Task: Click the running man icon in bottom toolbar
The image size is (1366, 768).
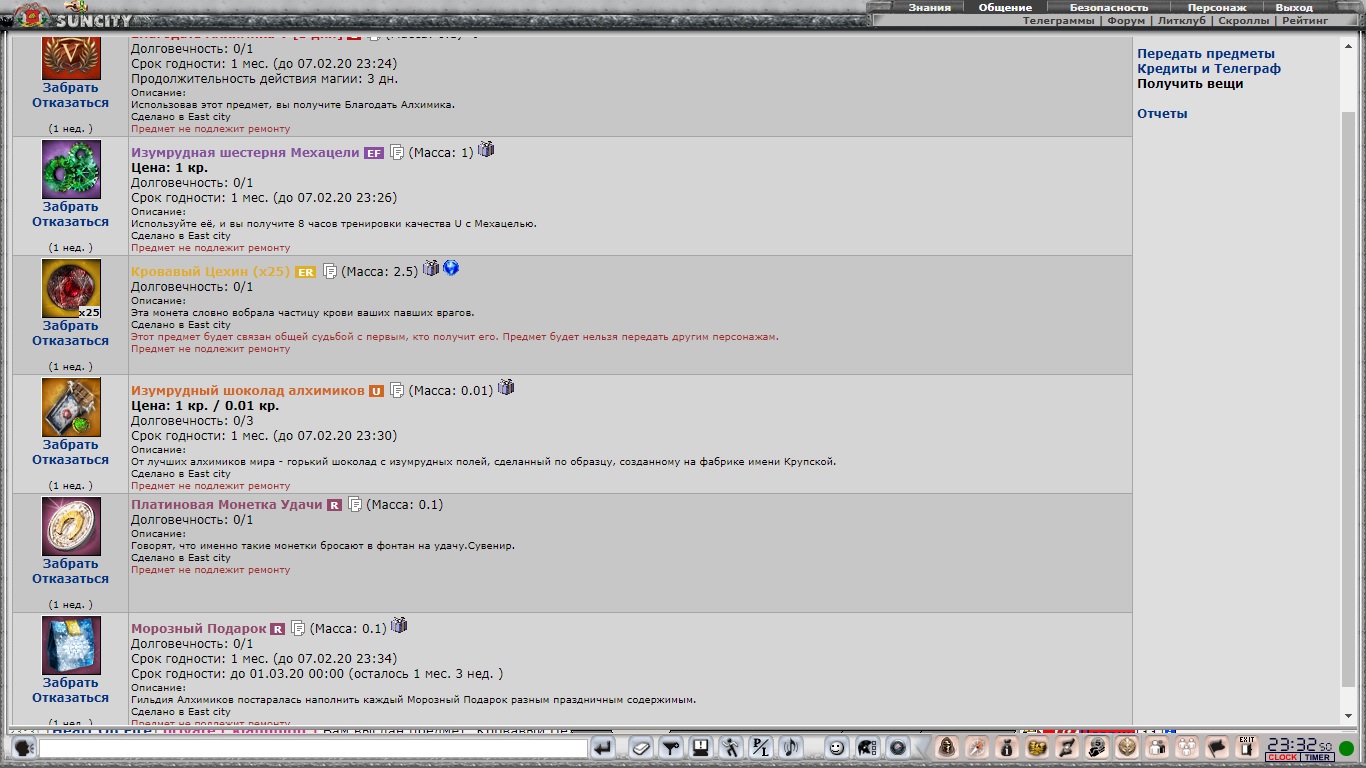Action: click(x=731, y=748)
